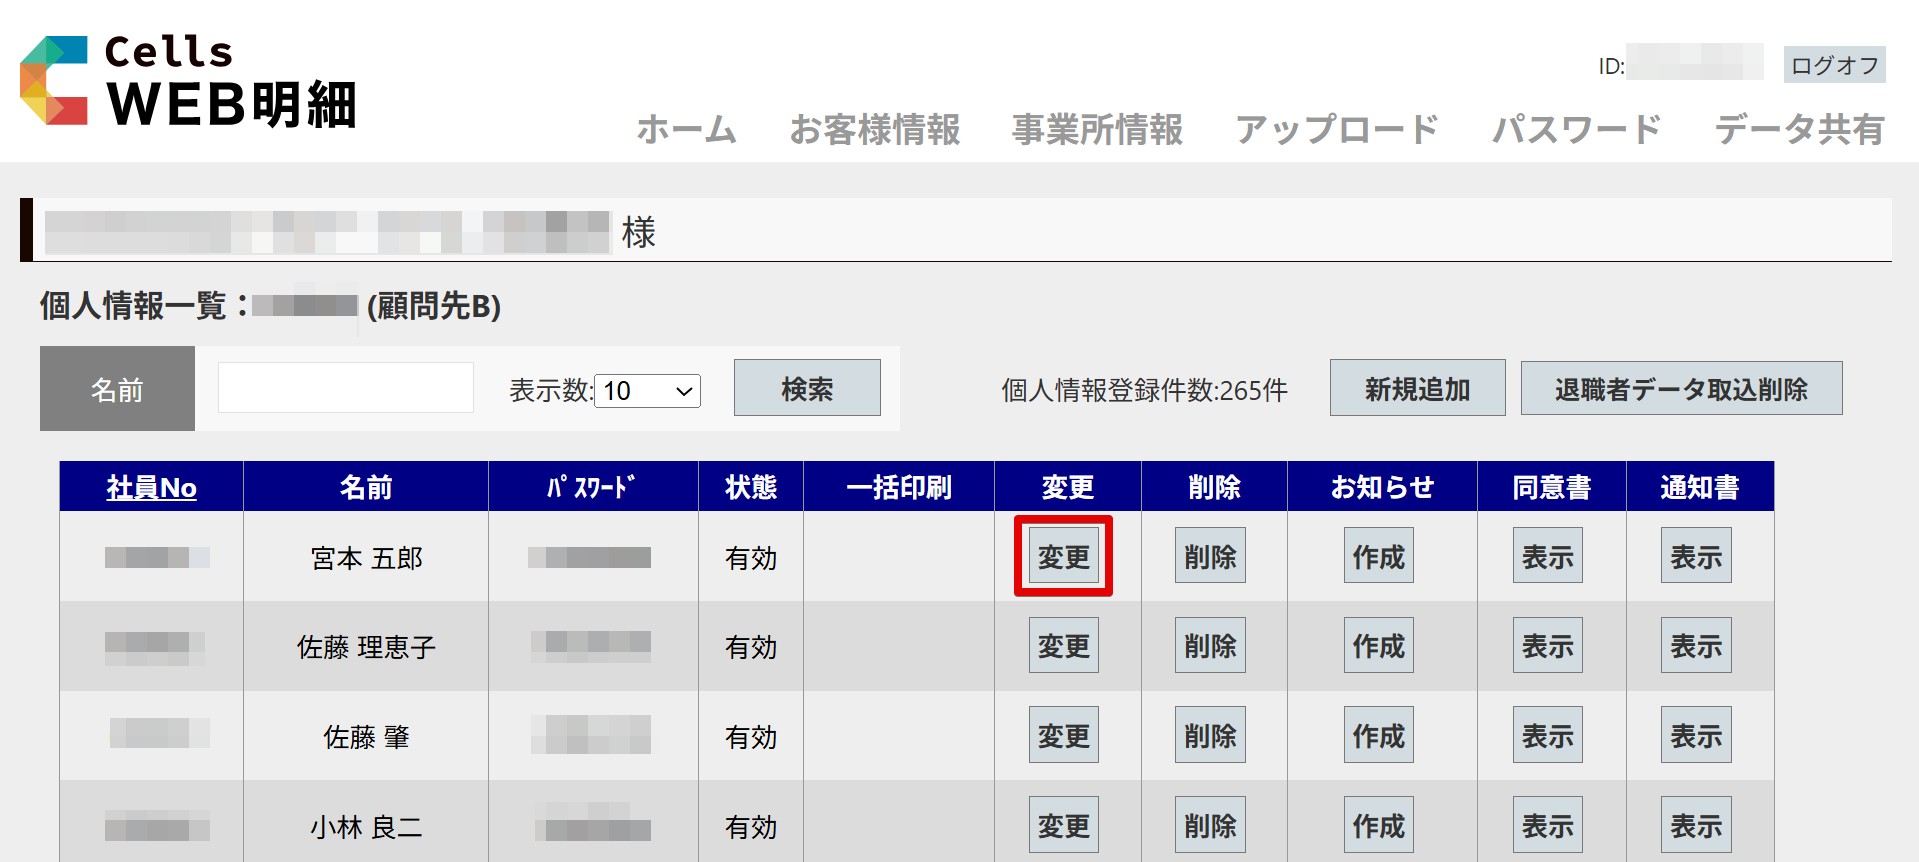Expand the 表示数 dropdown
Screen dimensions: 1919x862
pyautogui.click(x=648, y=391)
